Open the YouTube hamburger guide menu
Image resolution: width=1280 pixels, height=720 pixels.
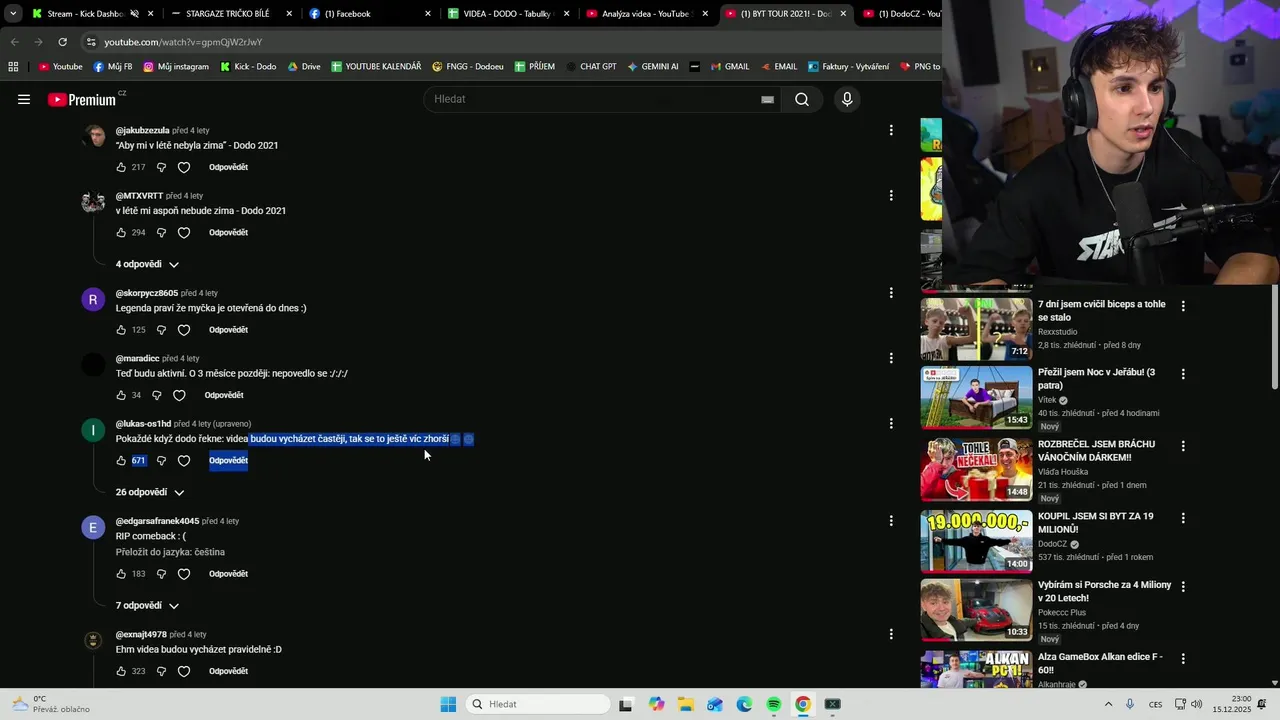tap(24, 99)
